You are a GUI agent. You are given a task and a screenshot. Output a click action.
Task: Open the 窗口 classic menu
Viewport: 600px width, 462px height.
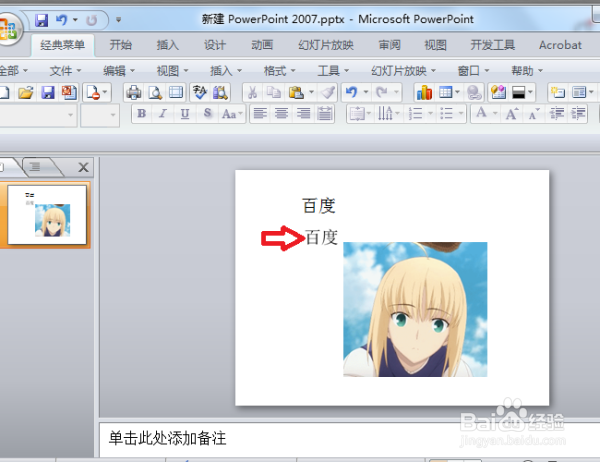[473, 71]
